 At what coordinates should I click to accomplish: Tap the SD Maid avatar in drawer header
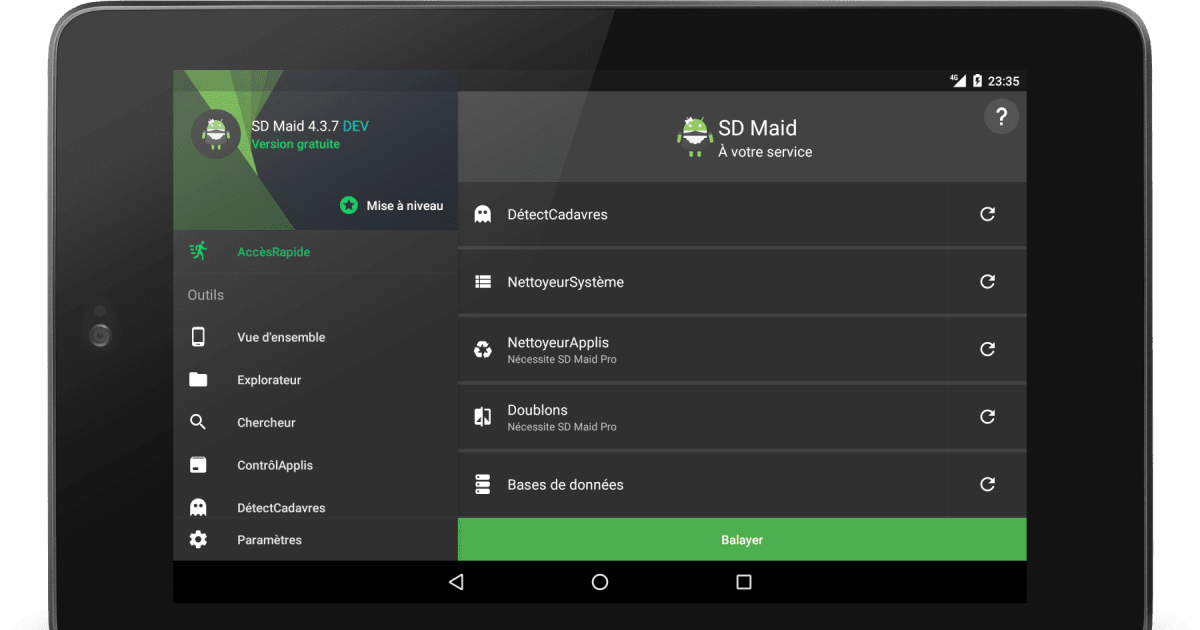pos(215,134)
